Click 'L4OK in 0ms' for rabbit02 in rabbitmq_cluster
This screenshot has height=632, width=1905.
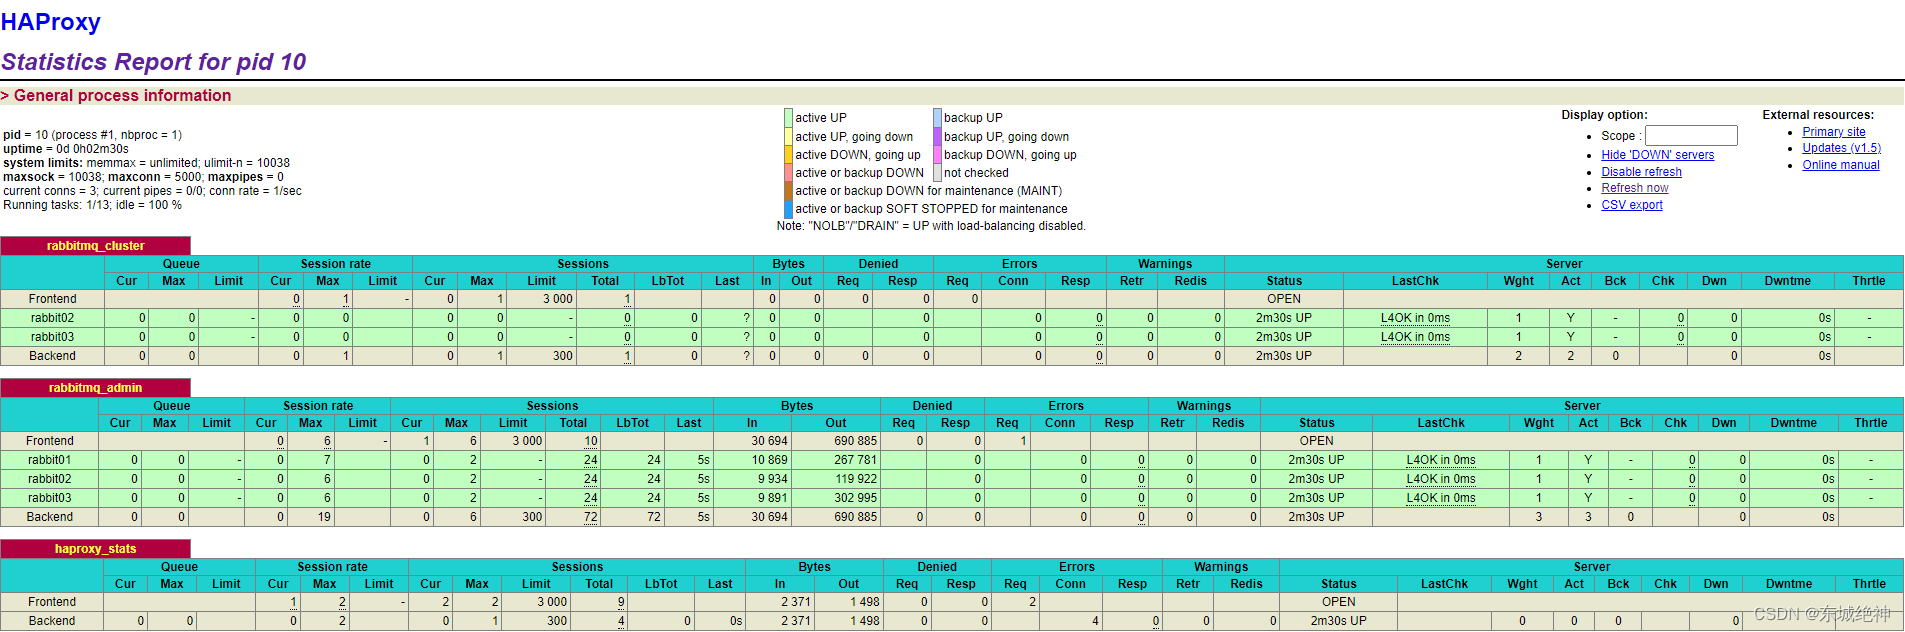pos(1415,318)
